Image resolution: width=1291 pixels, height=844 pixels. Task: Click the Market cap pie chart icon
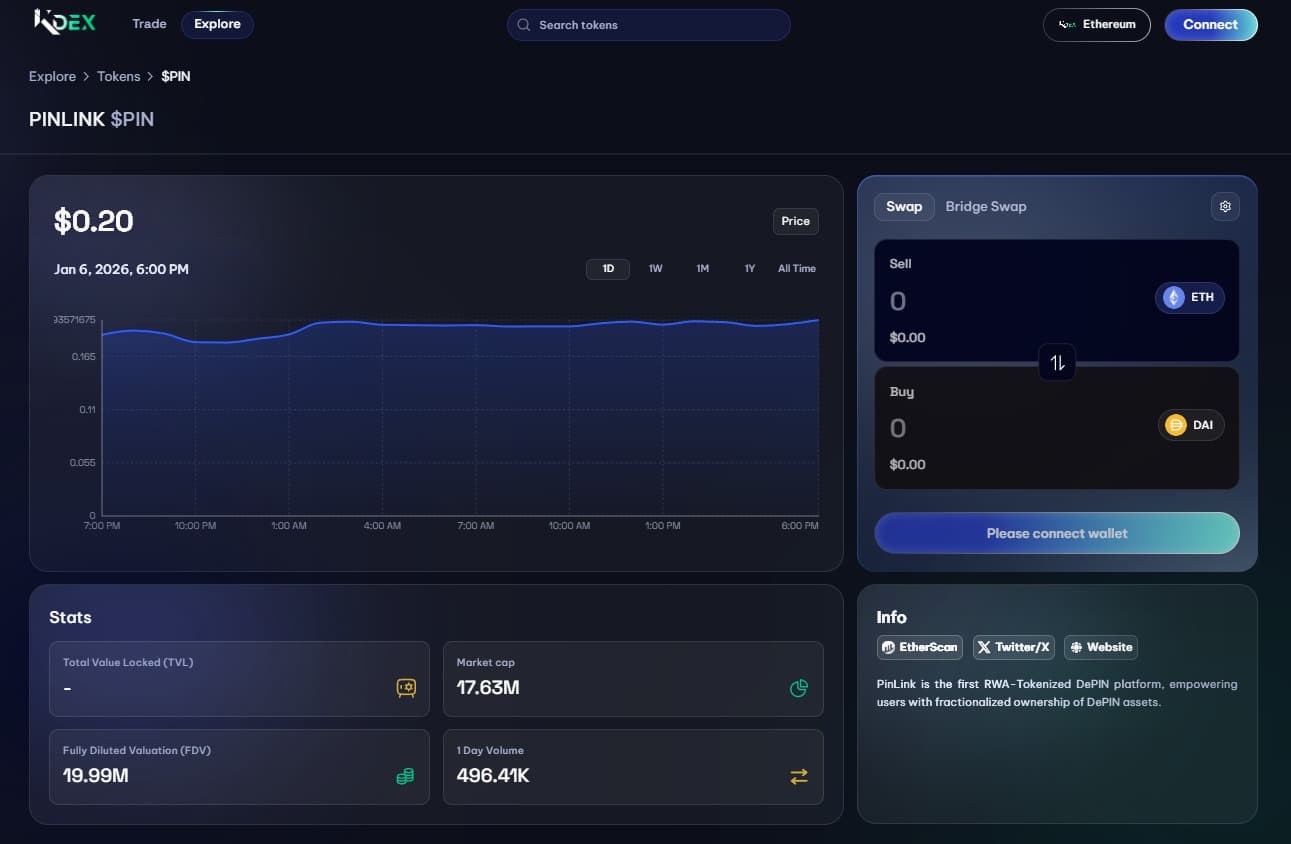tap(798, 688)
